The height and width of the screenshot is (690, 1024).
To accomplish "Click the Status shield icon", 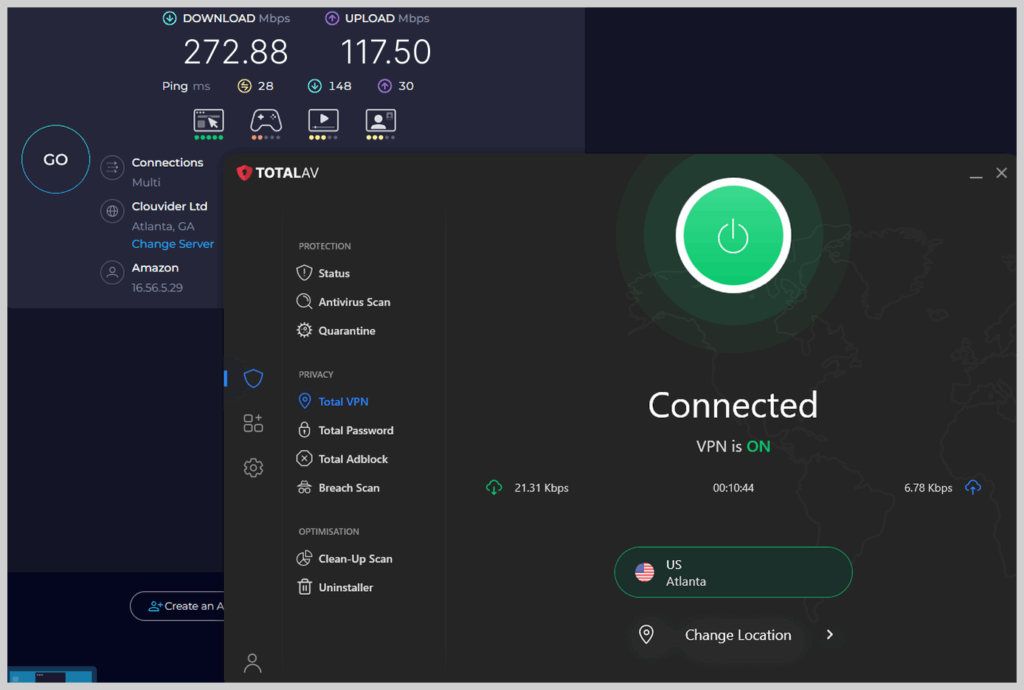I will (x=304, y=273).
